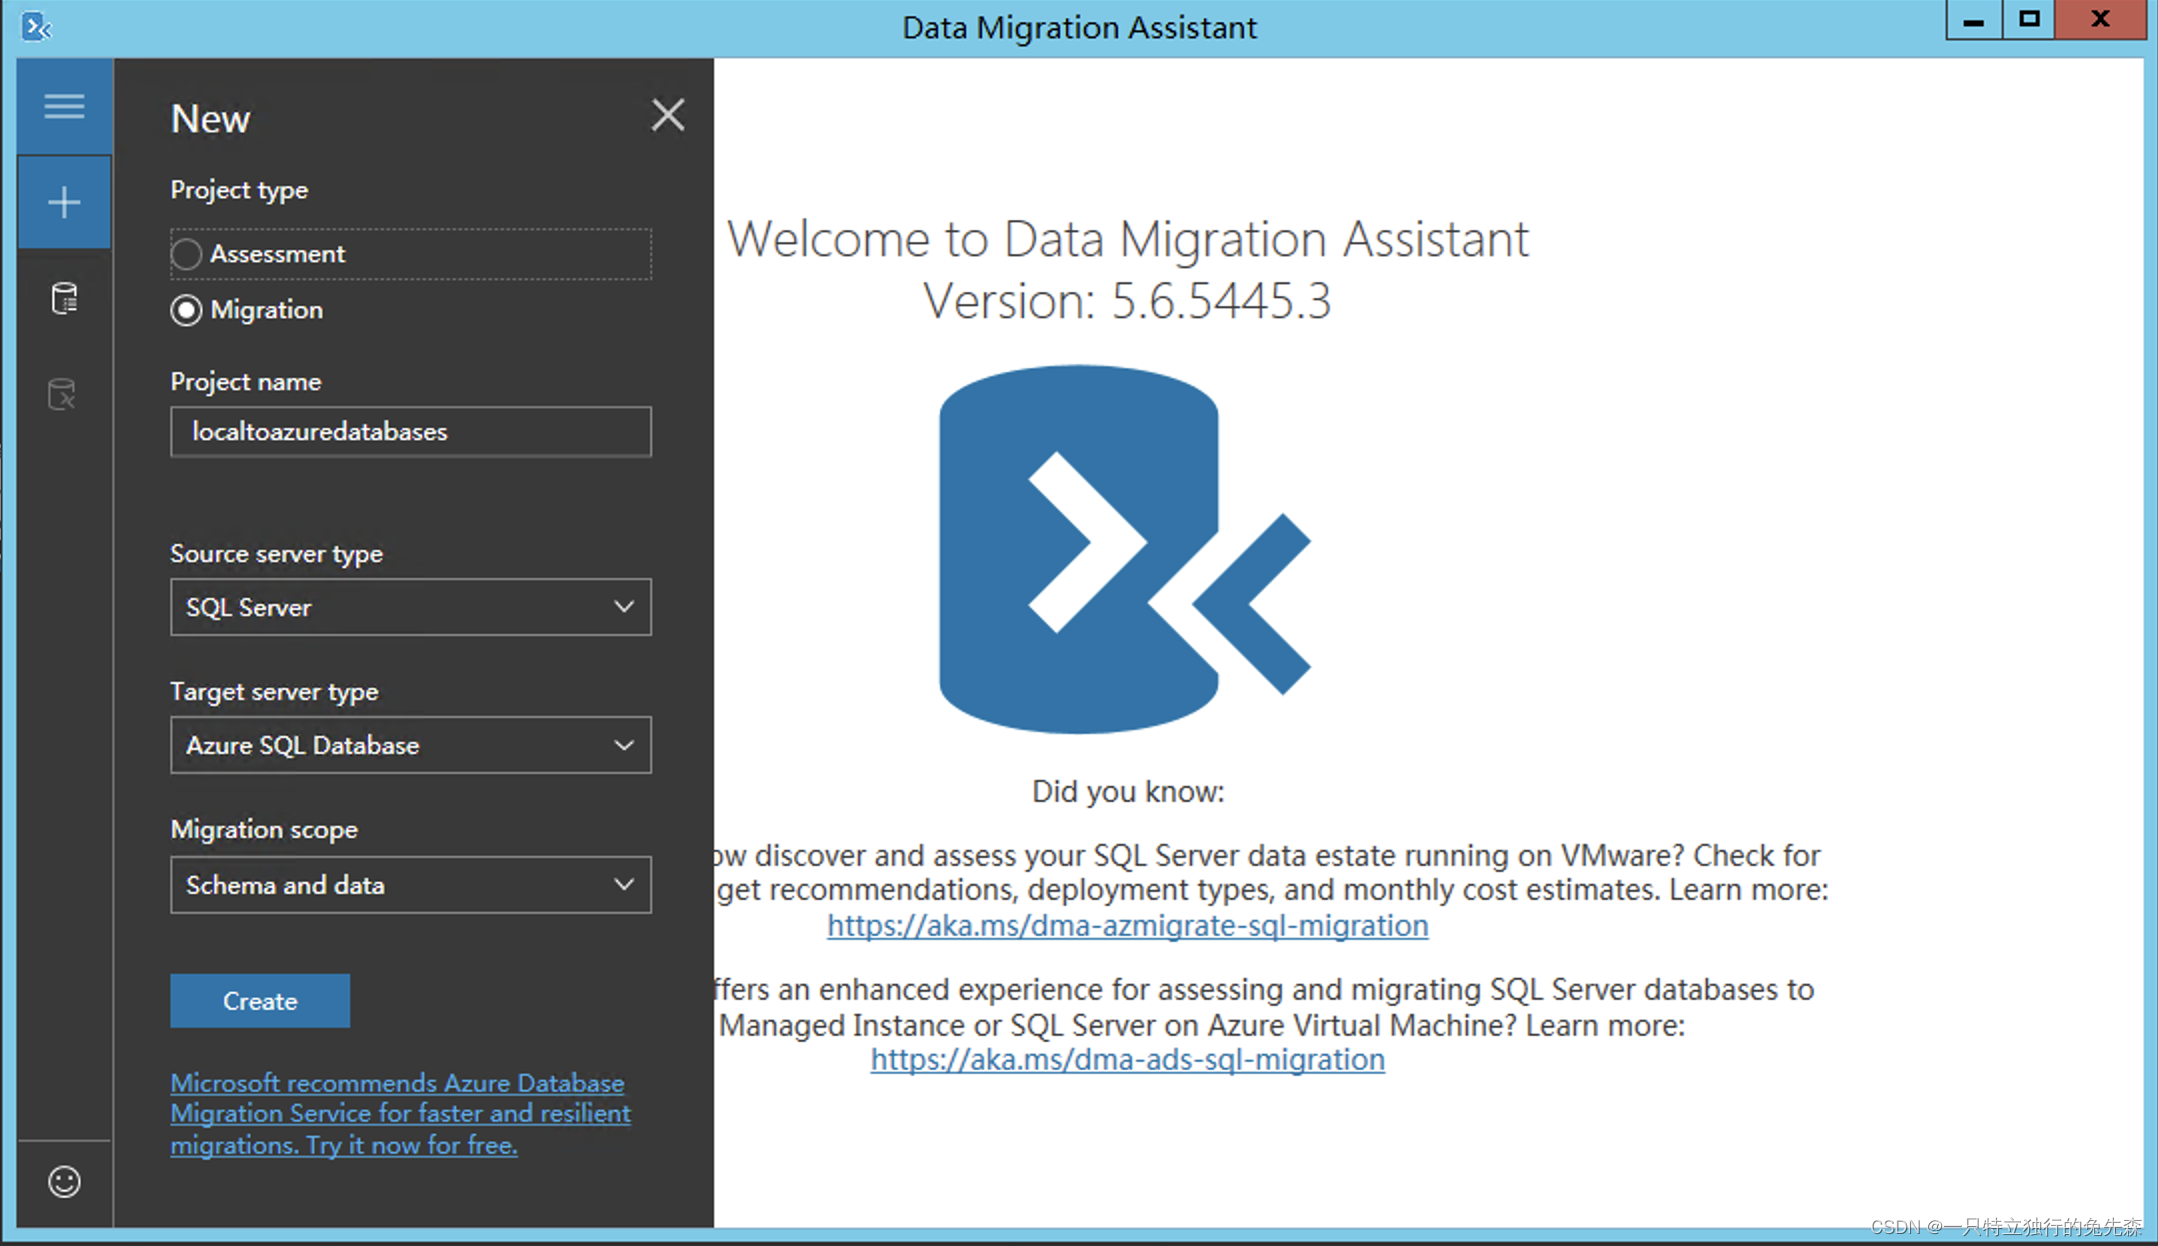Click the large database migration logo
The width and height of the screenshot is (2158, 1246).
tap(1125, 549)
